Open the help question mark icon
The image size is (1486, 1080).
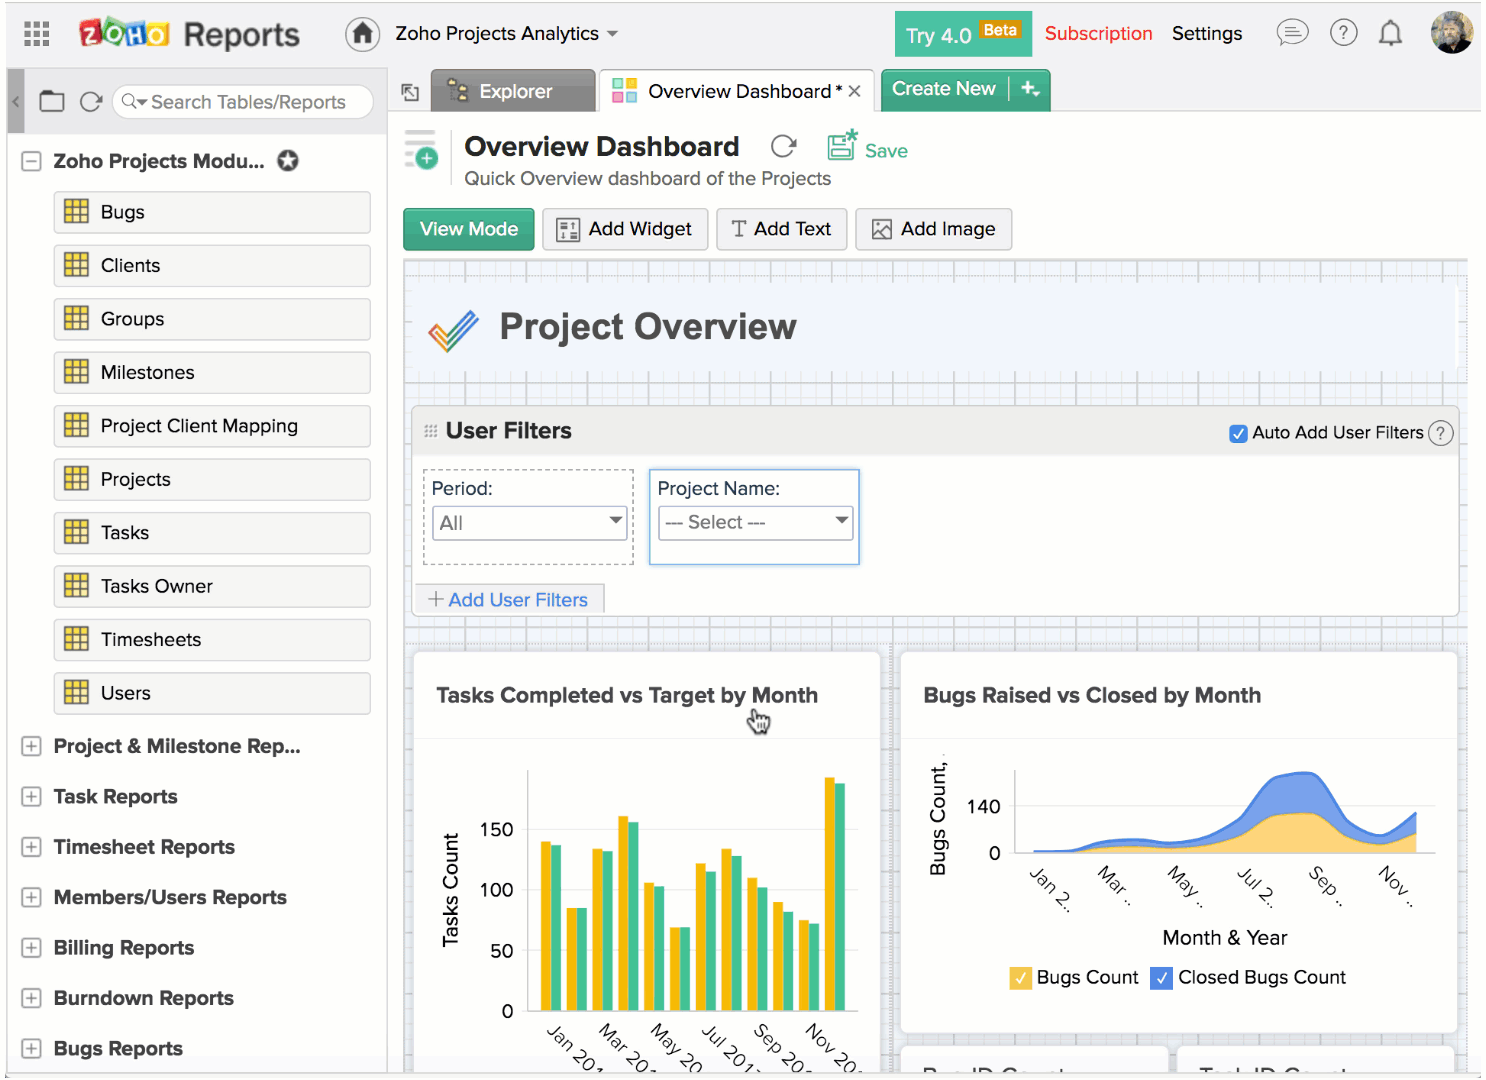[x=1343, y=33]
